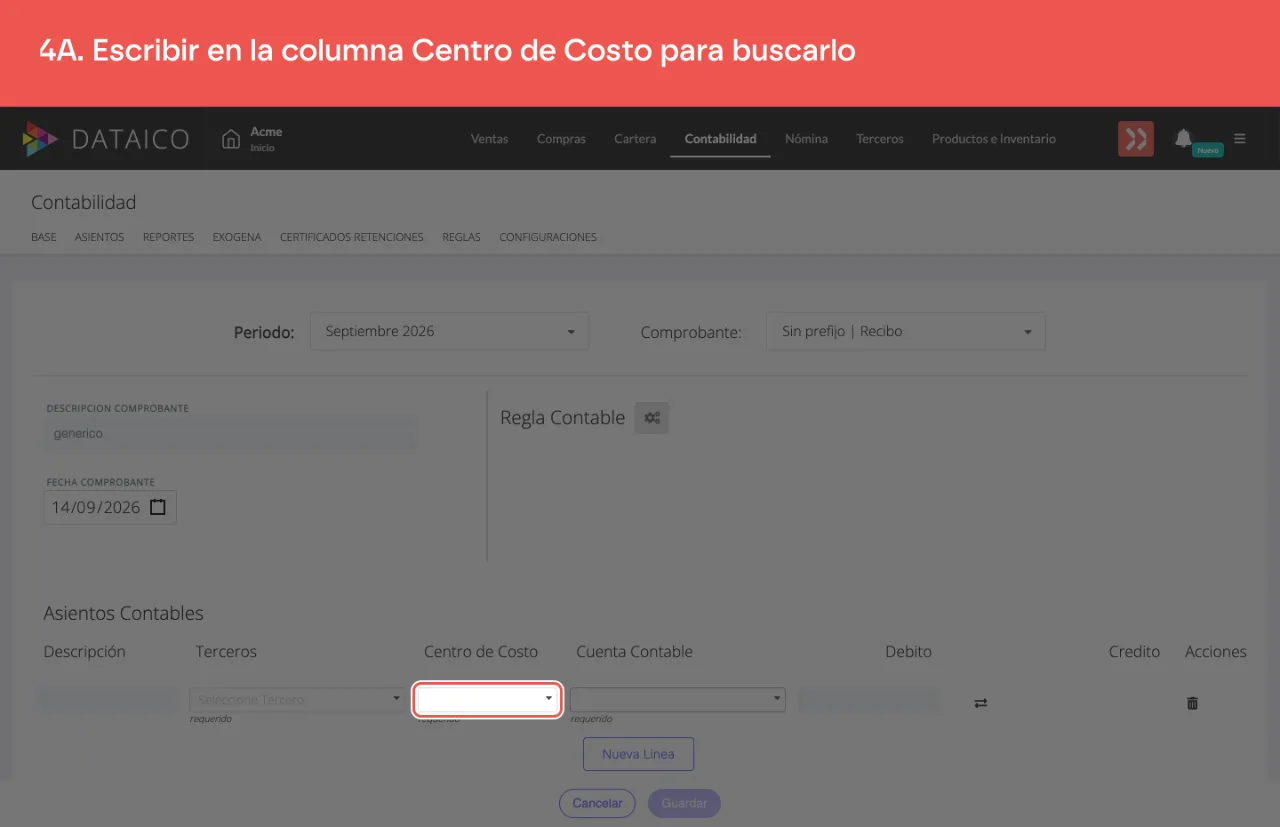Open the Periodo dropdown
This screenshot has width=1280, height=827.
pos(450,331)
